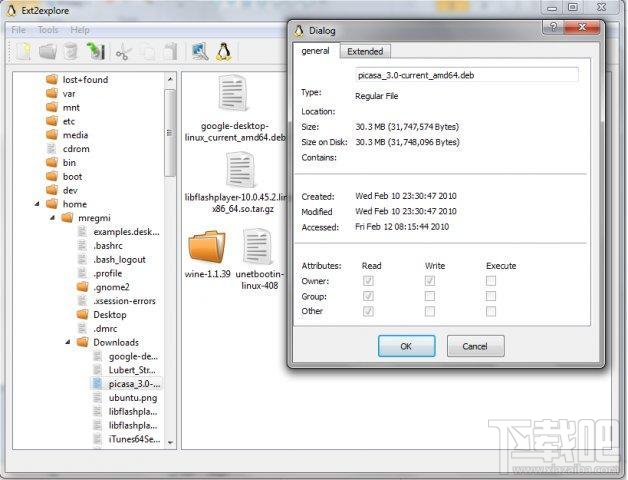
Task: Toggle the Other Write checkbox
Action: point(430,311)
